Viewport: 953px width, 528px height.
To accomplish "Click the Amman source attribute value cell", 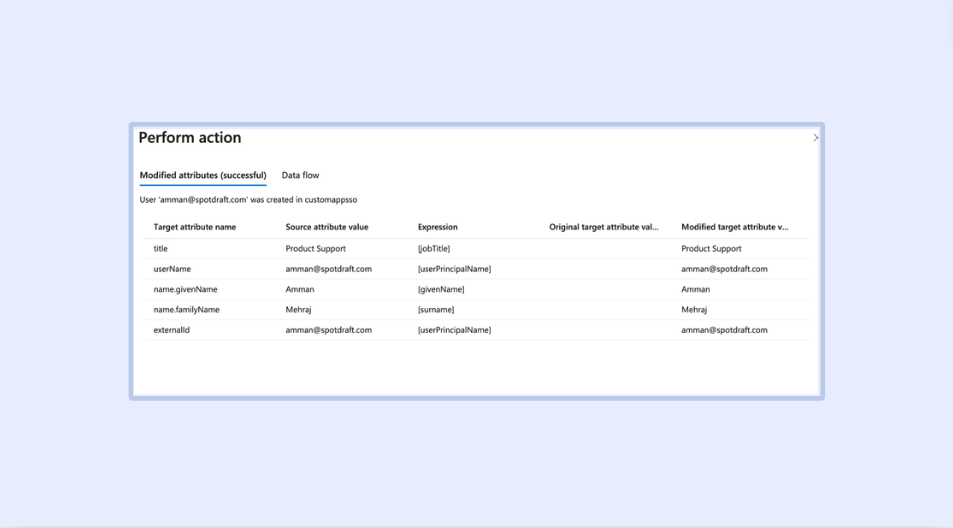I will coord(300,289).
